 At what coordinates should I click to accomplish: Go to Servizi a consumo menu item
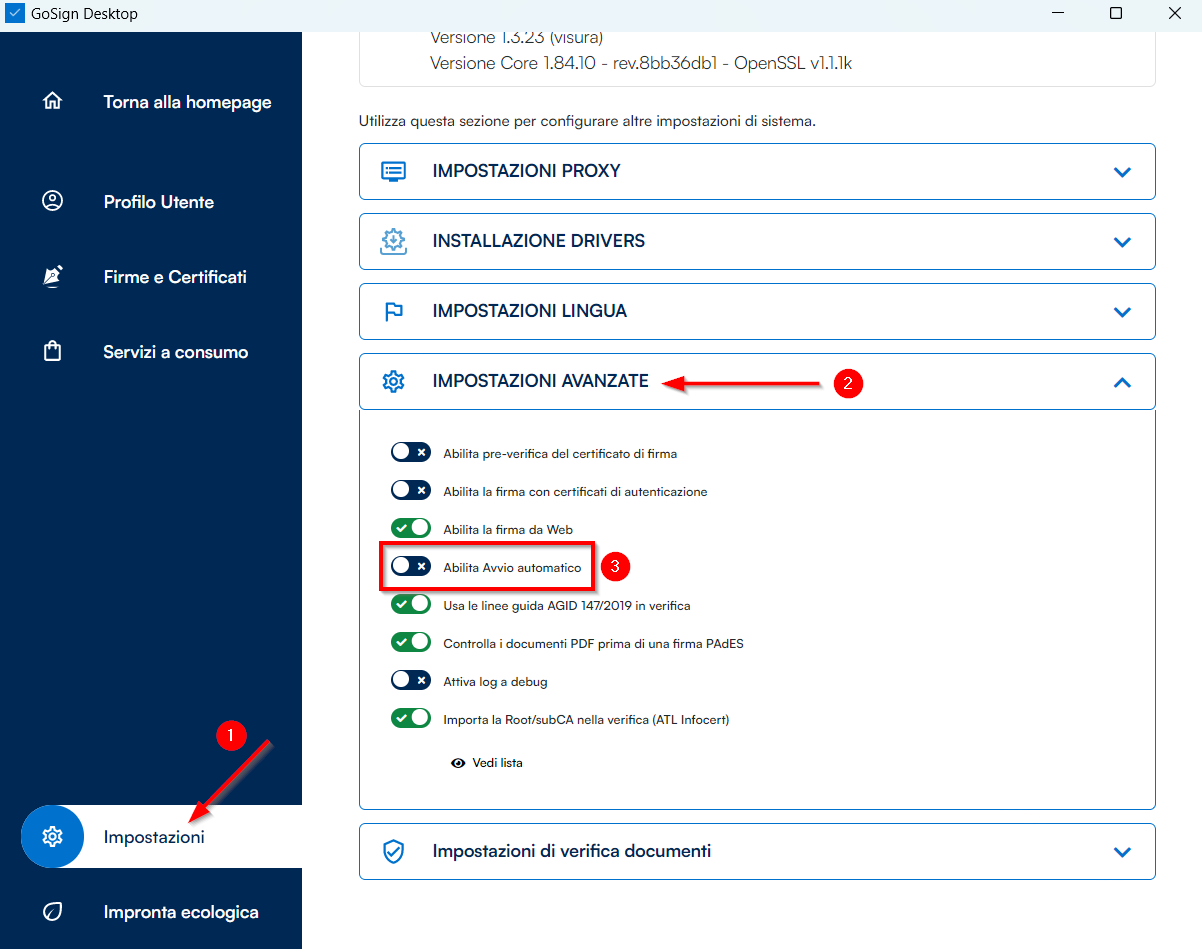click(x=175, y=352)
